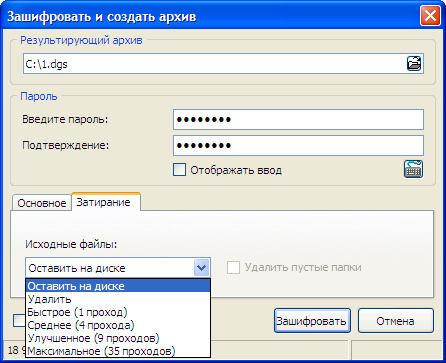Switch to the Основное tab
This screenshot has width=446, height=363.
42,203
